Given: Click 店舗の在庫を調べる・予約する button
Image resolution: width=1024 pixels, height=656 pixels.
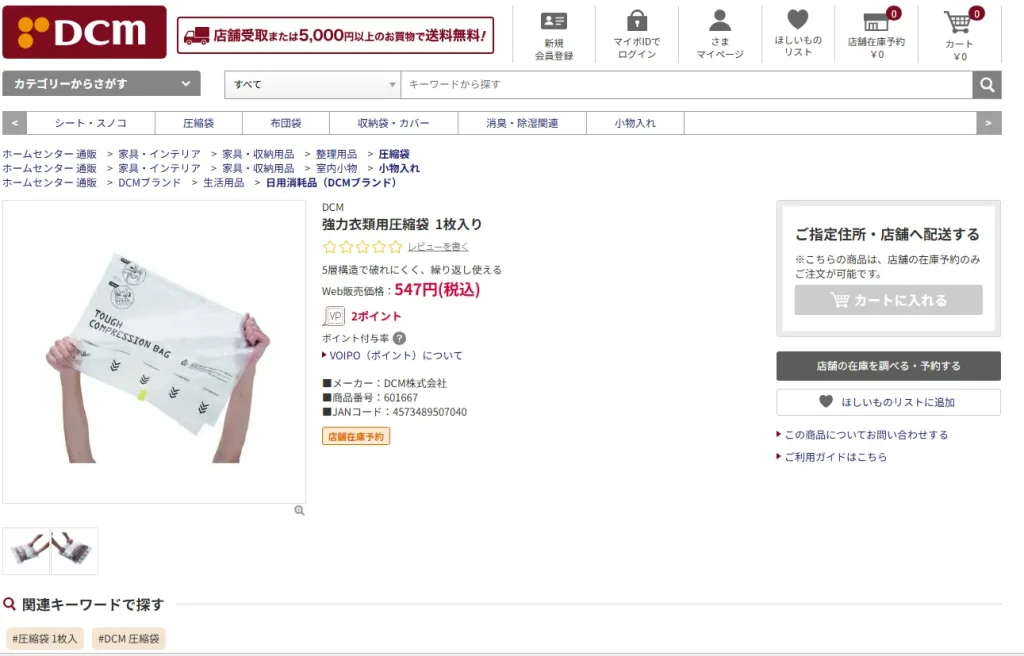Looking at the screenshot, I should [888, 366].
